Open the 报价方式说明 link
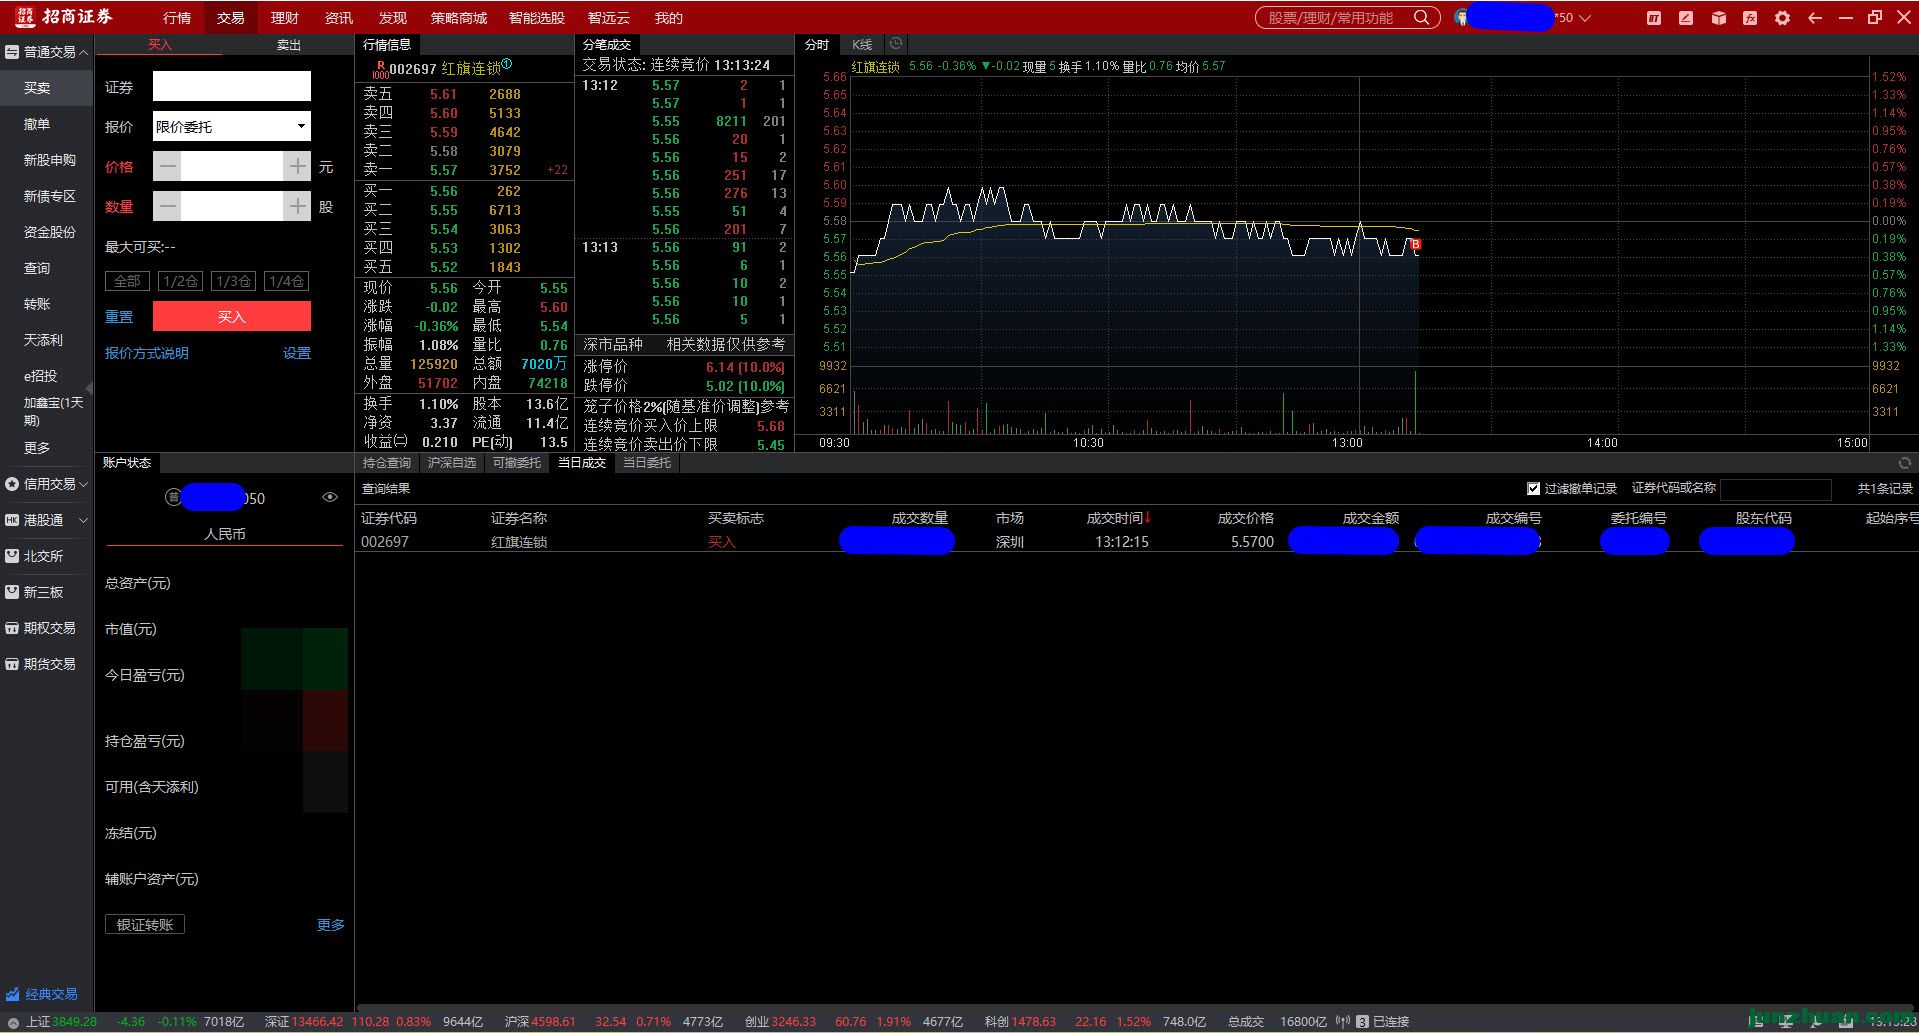The height and width of the screenshot is (1033, 1919). (x=146, y=353)
